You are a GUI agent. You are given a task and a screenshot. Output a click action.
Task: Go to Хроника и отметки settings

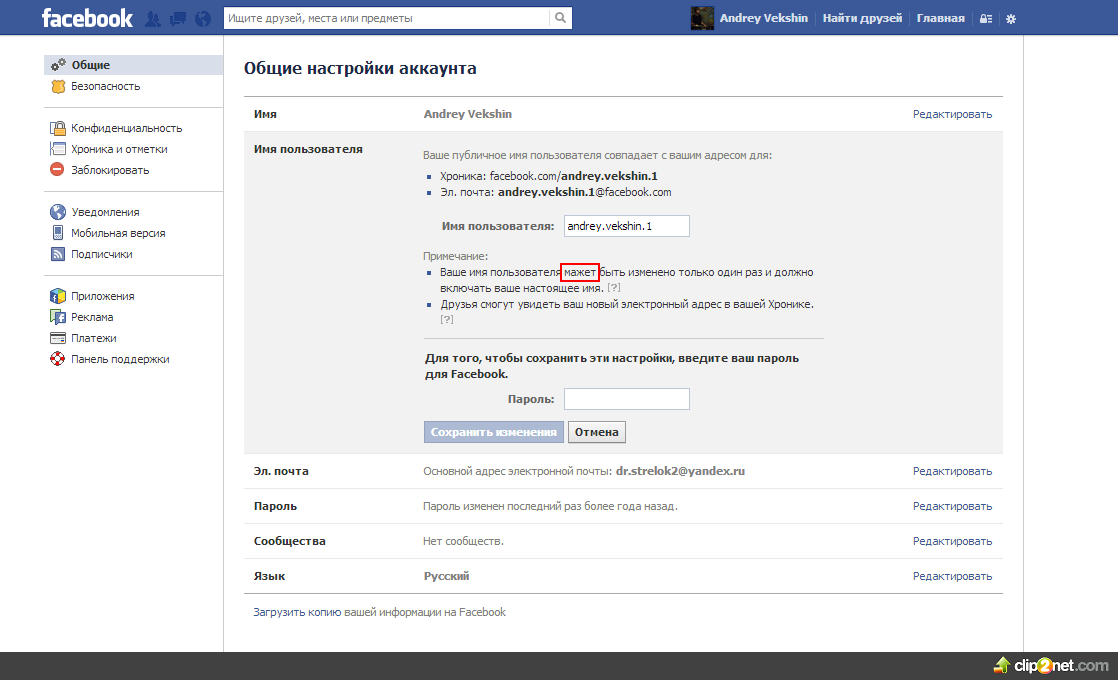pyautogui.click(x=119, y=149)
